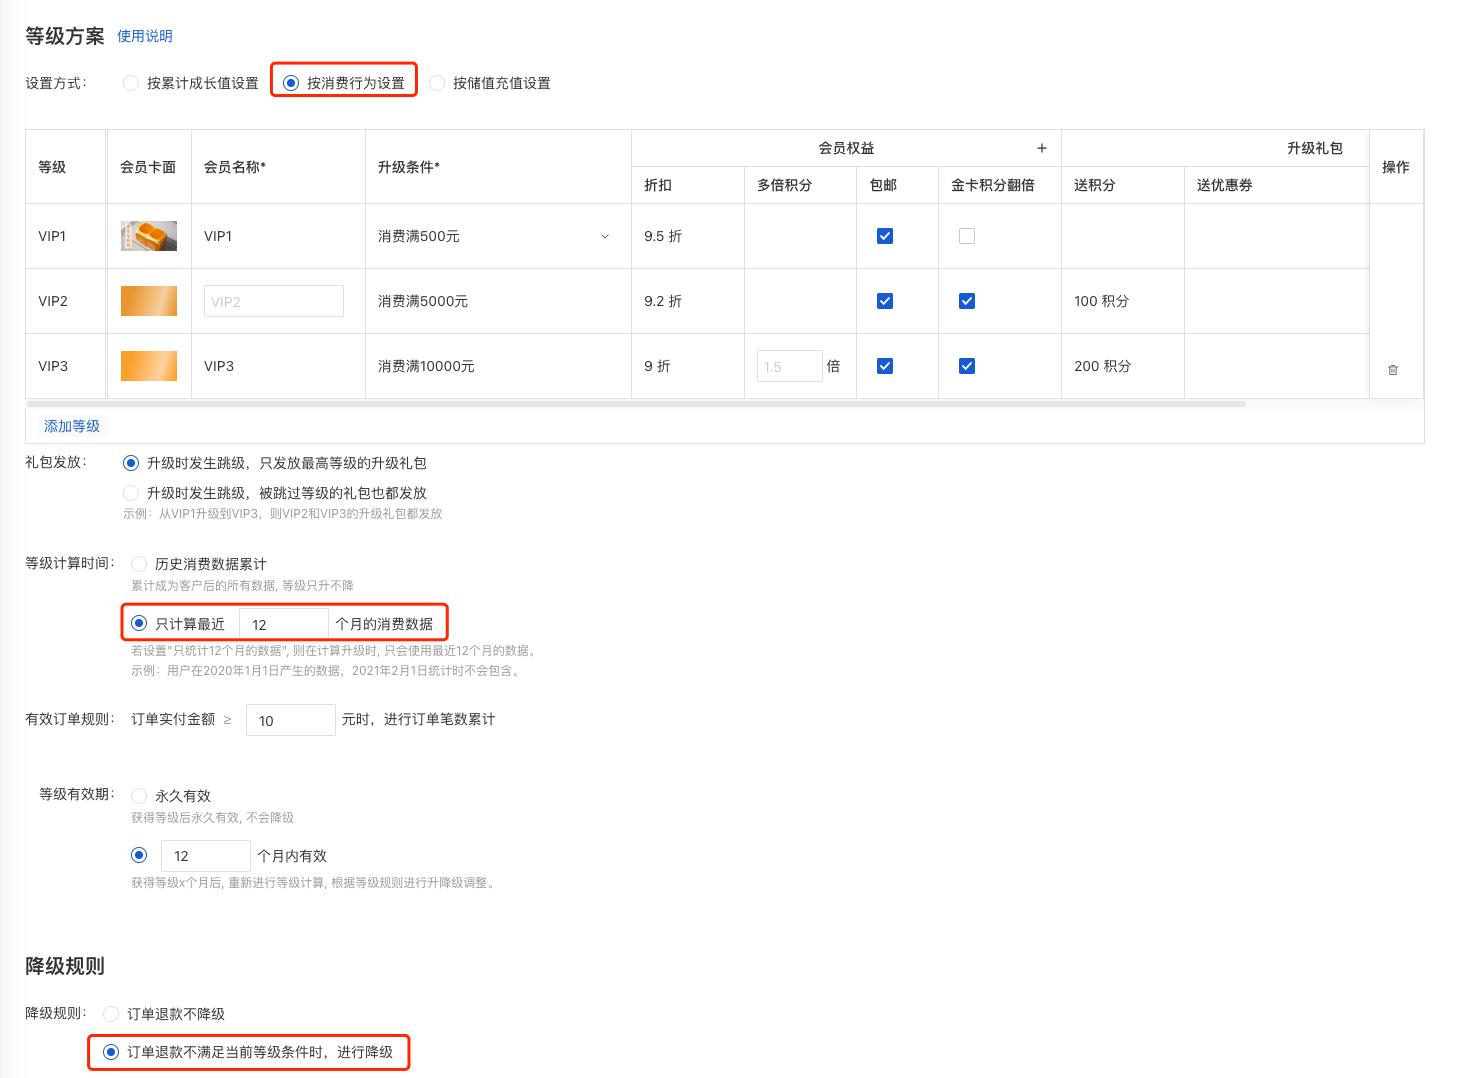
Task: Open VIP1 upgrade condition dropdown 消费满500元
Action: [x=494, y=236]
